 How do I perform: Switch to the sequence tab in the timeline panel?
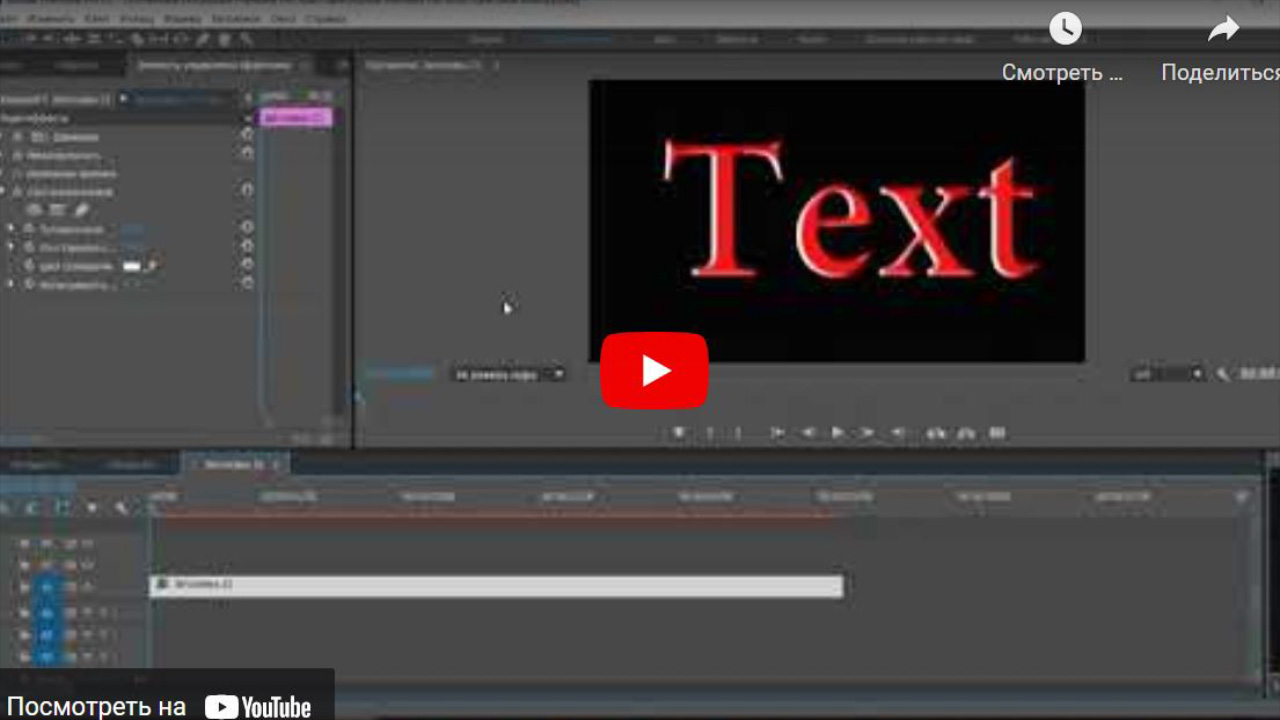[x=234, y=465]
